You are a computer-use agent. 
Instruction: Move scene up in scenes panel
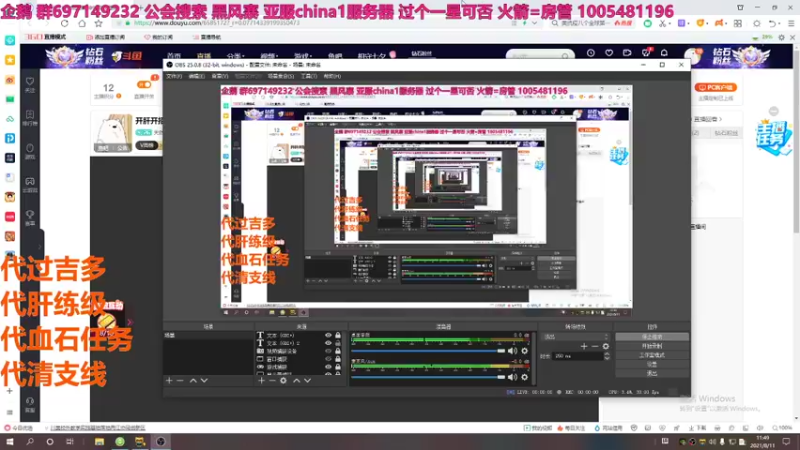tap(193, 381)
